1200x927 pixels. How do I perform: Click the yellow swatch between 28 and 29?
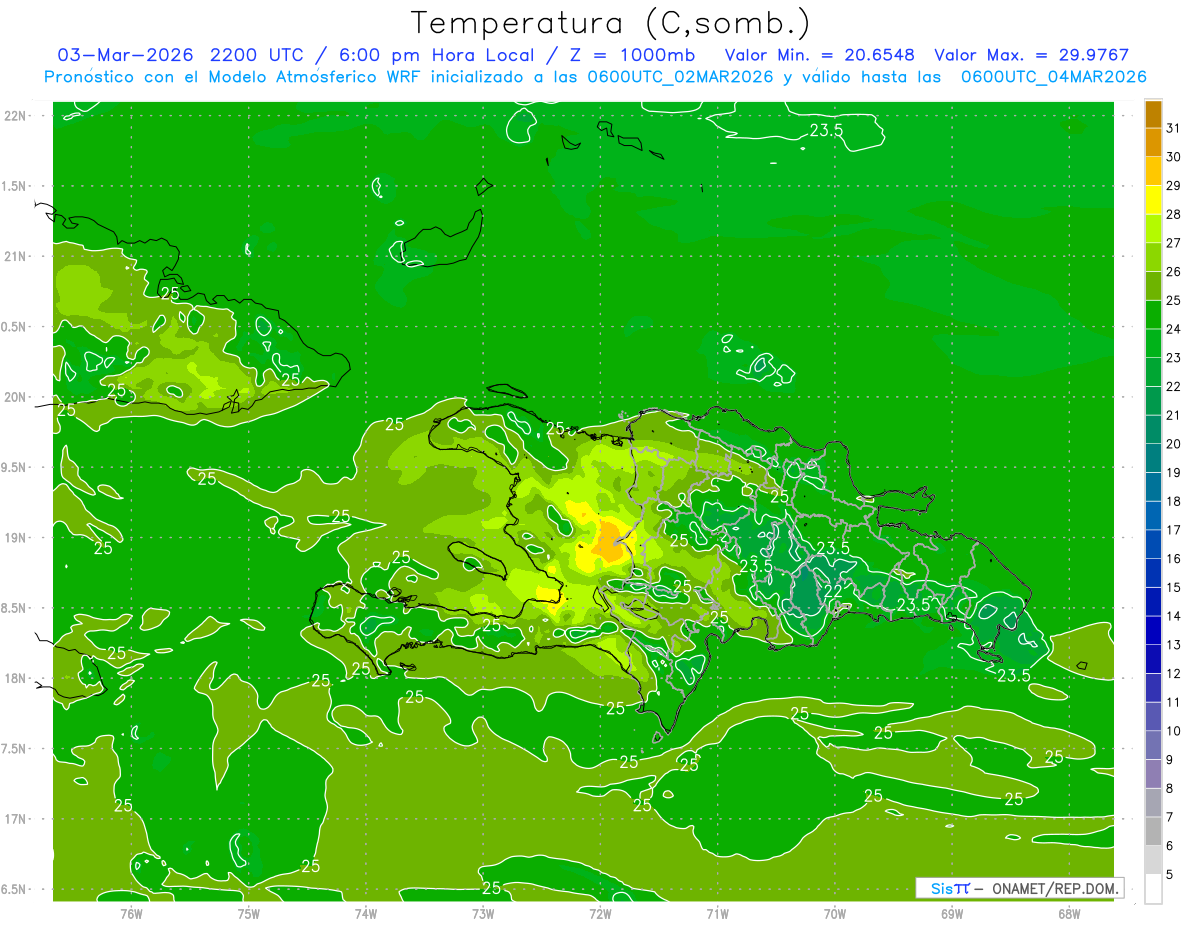coord(1153,200)
